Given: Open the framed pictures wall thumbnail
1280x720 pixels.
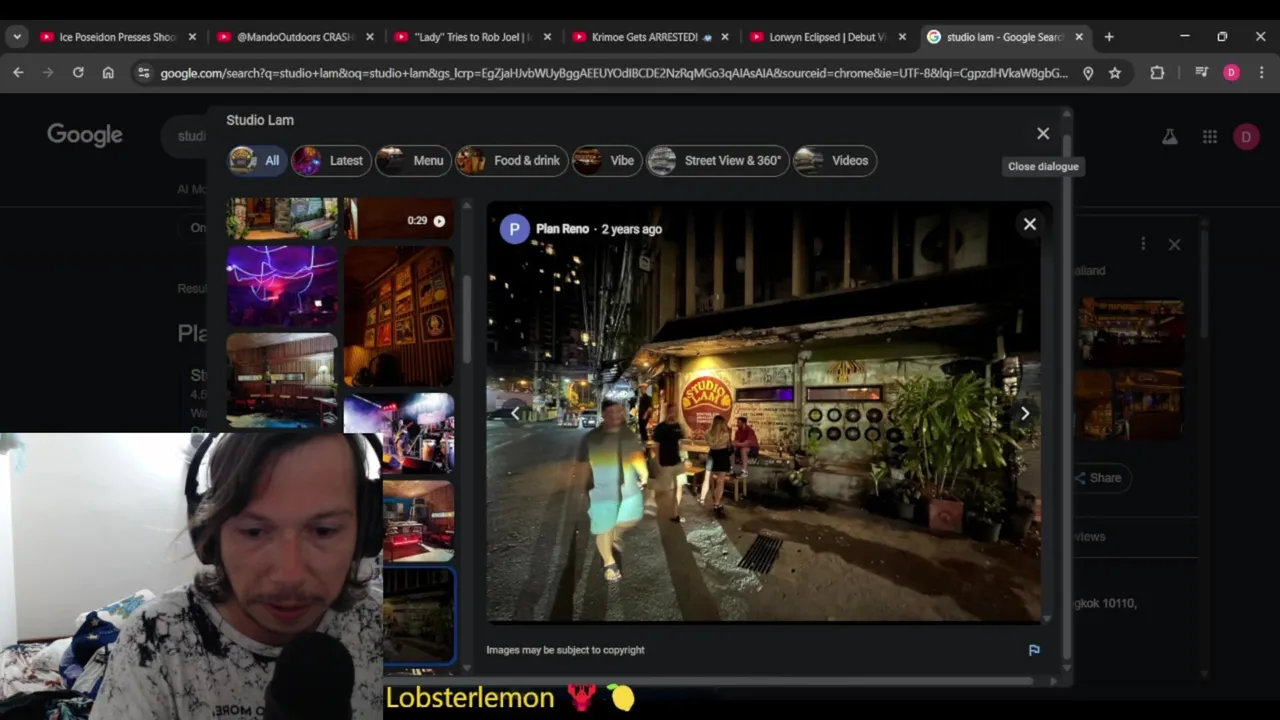Looking at the screenshot, I should point(399,317).
